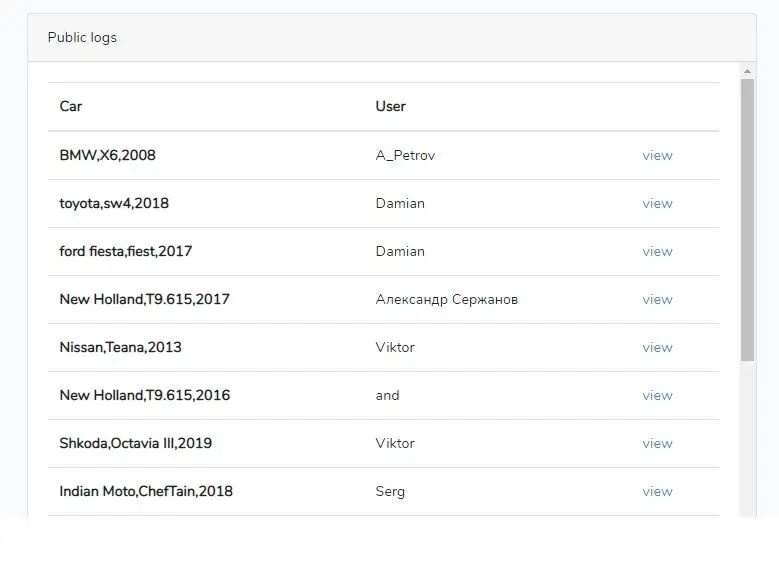Click the scrollbar track below the thumb
779x561 pixels.
(747, 437)
